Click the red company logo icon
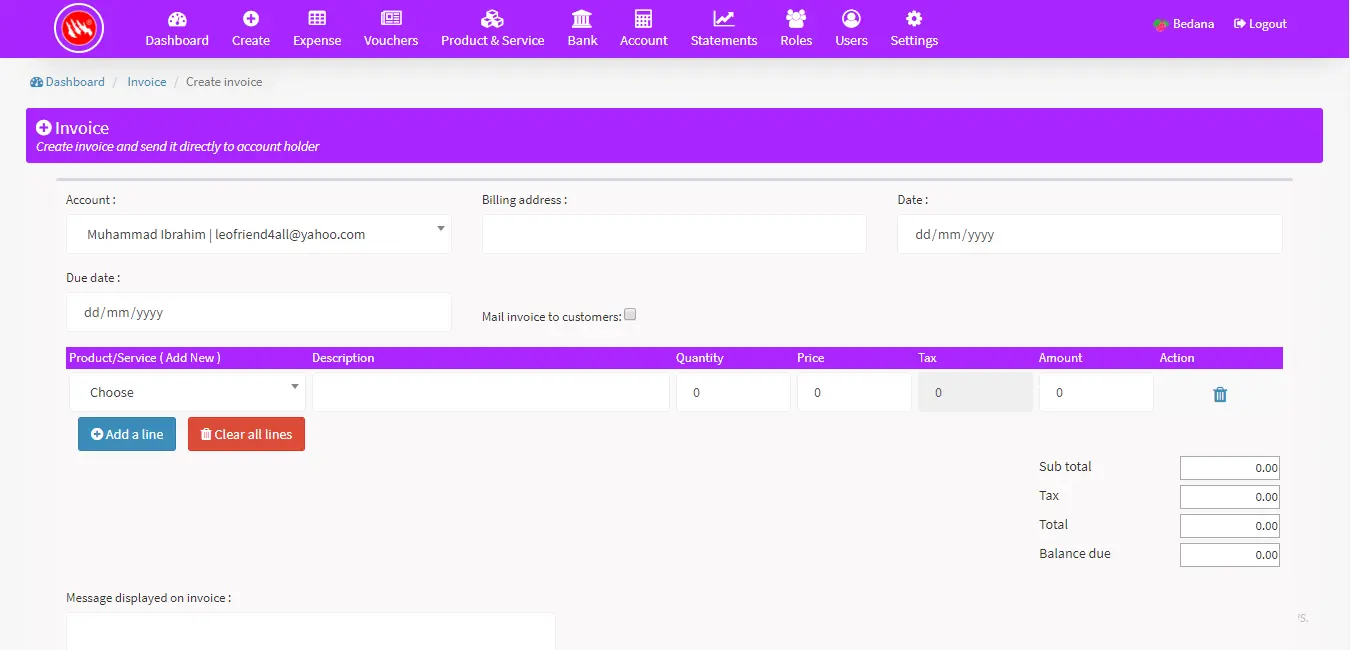This screenshot has height=650, width=1350. (79, 29)
